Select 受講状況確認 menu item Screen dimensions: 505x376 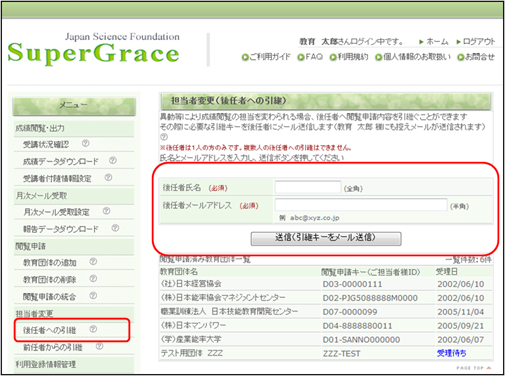pos(46,144)
